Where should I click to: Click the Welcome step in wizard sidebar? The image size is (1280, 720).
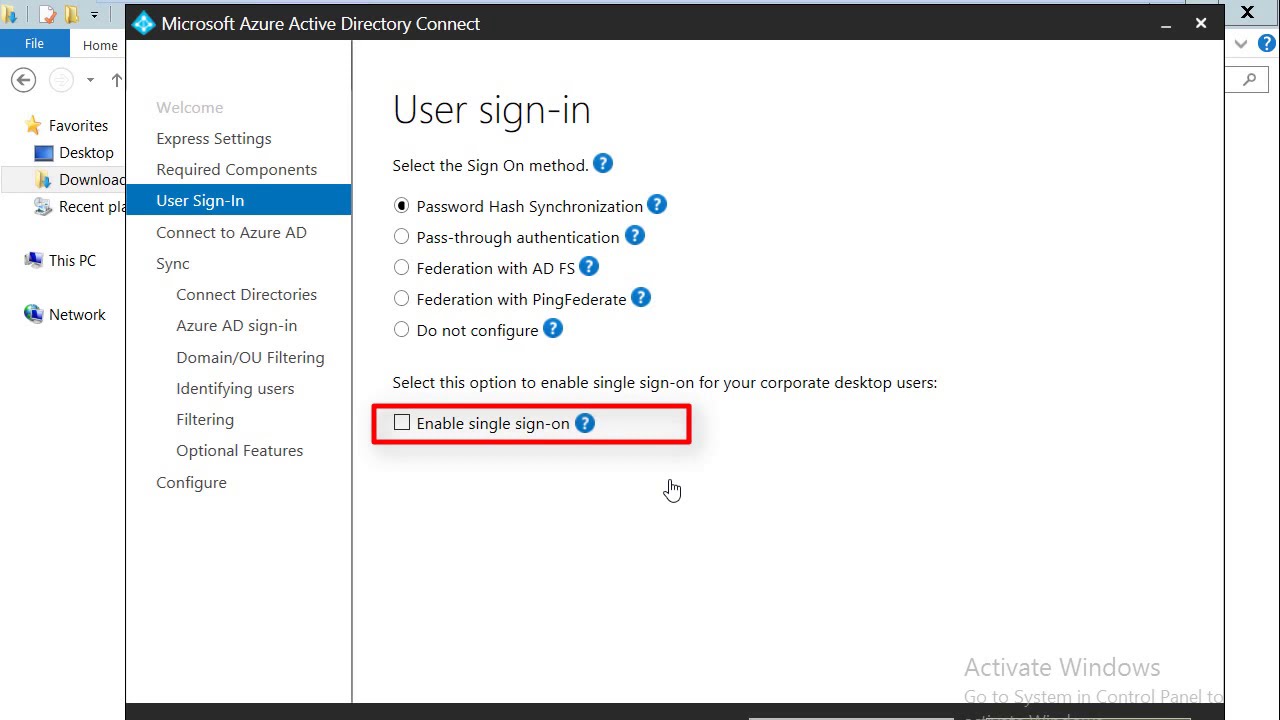coord(190,107)
